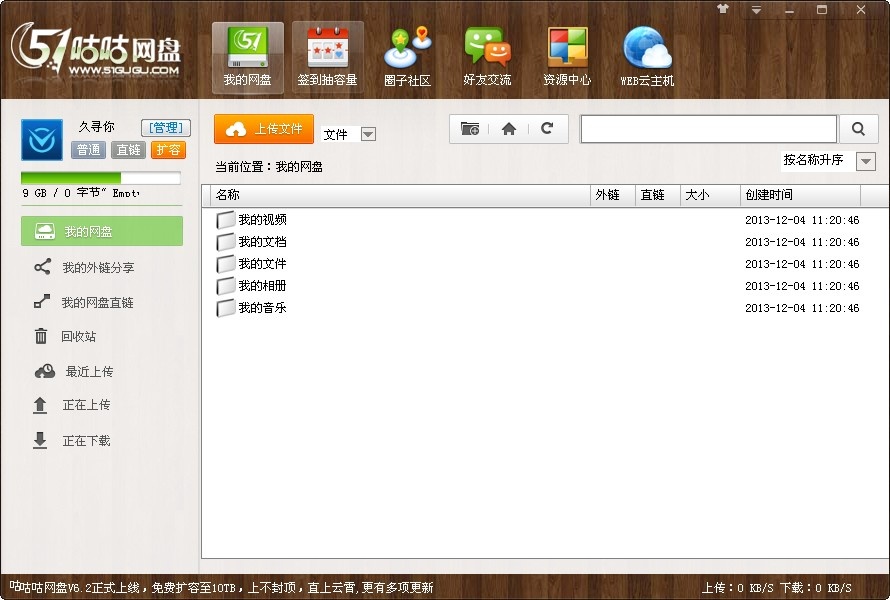
Task: Select the 我的音乐 folder name
Action: 262,308
